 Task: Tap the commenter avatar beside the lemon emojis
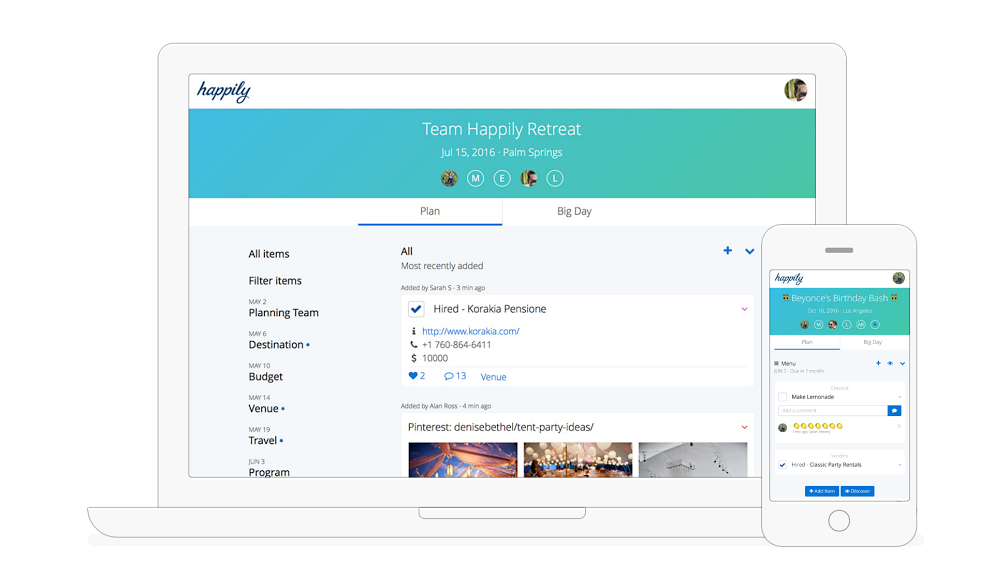click(782, 427)
